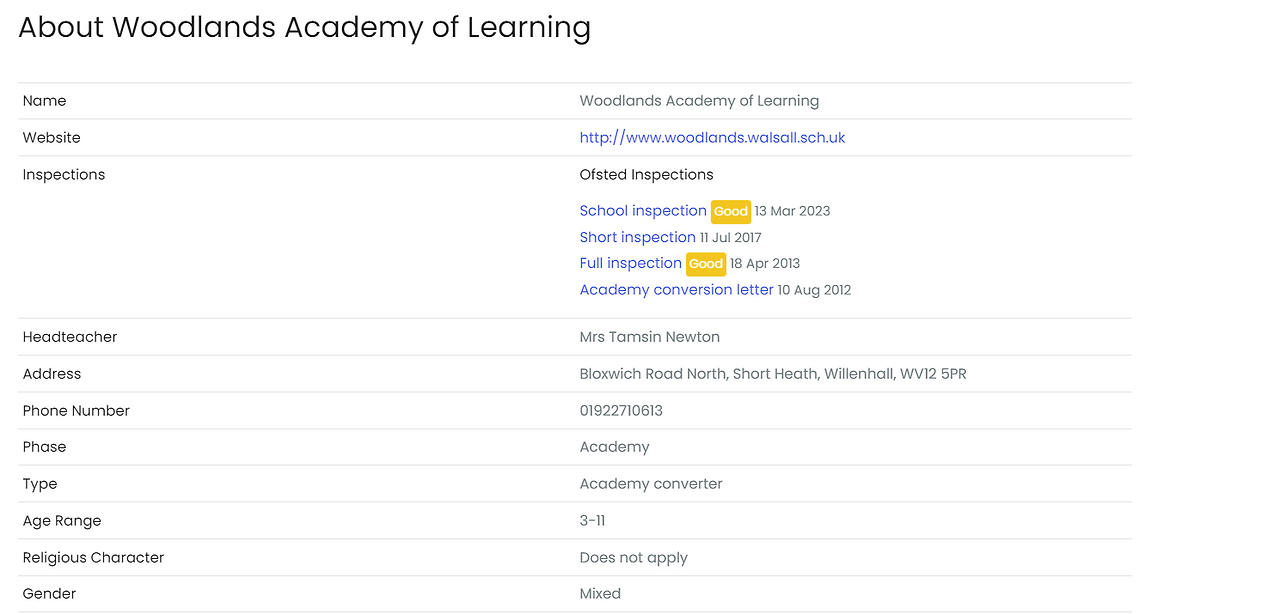This screenshot has height=614, width=1280.
Task: Click the Ofsted Inspections subheading
Action: click(x=646, y=175)
